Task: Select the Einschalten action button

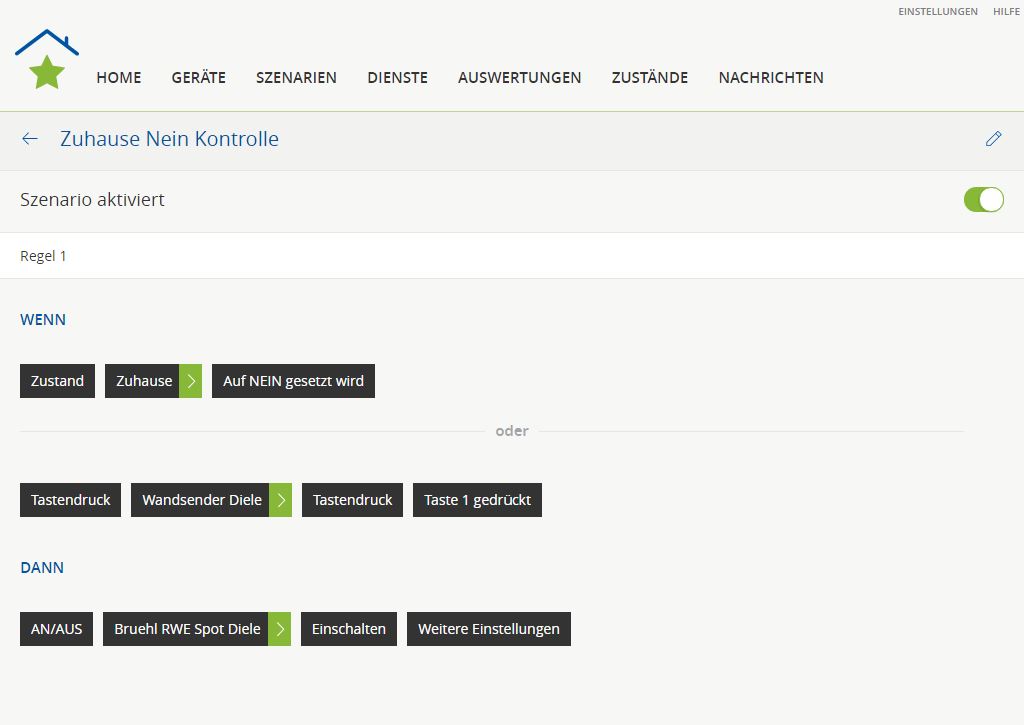Action: [x=349, y=629]
